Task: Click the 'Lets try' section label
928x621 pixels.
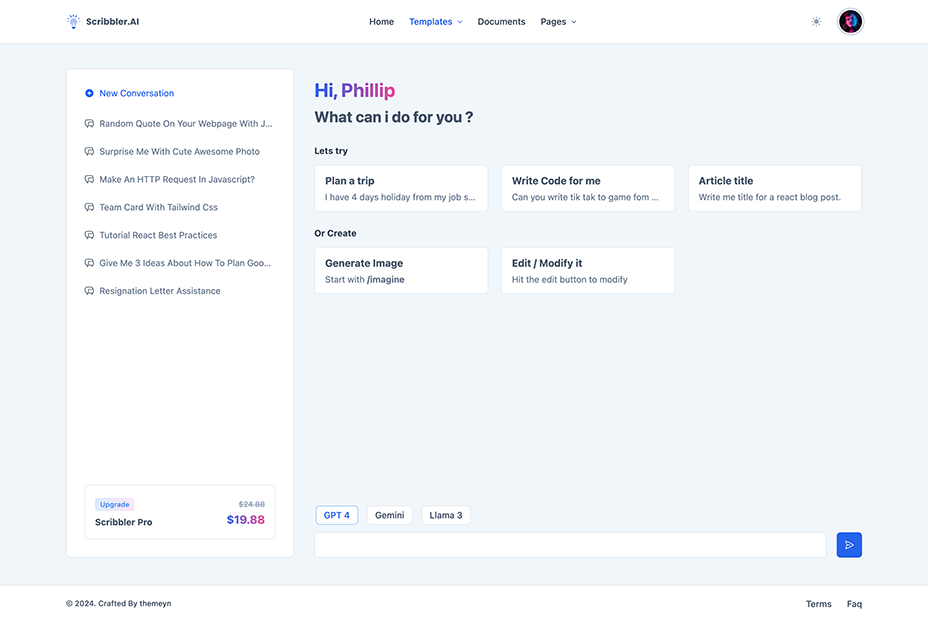Action: [x=331, y=151]
